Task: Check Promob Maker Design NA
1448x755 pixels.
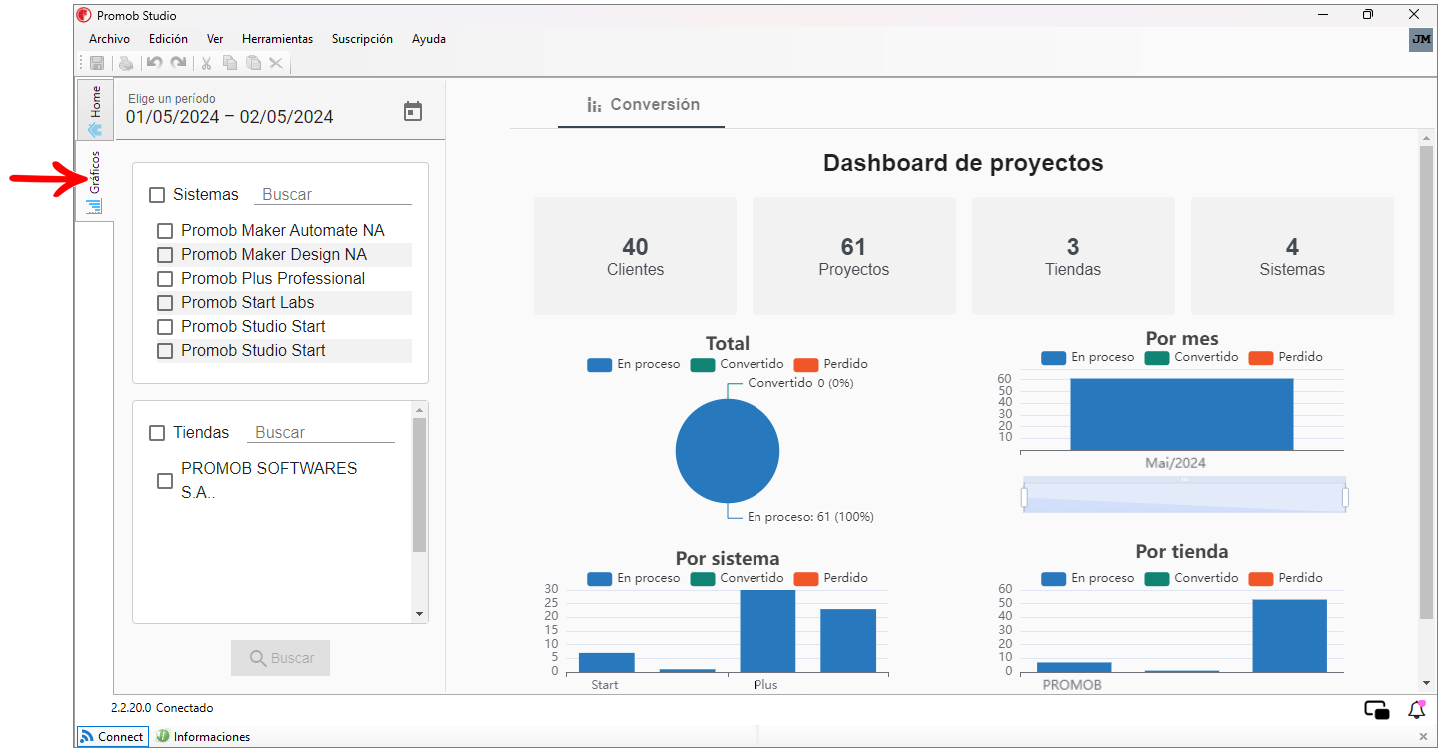Action: pos(165,255)
